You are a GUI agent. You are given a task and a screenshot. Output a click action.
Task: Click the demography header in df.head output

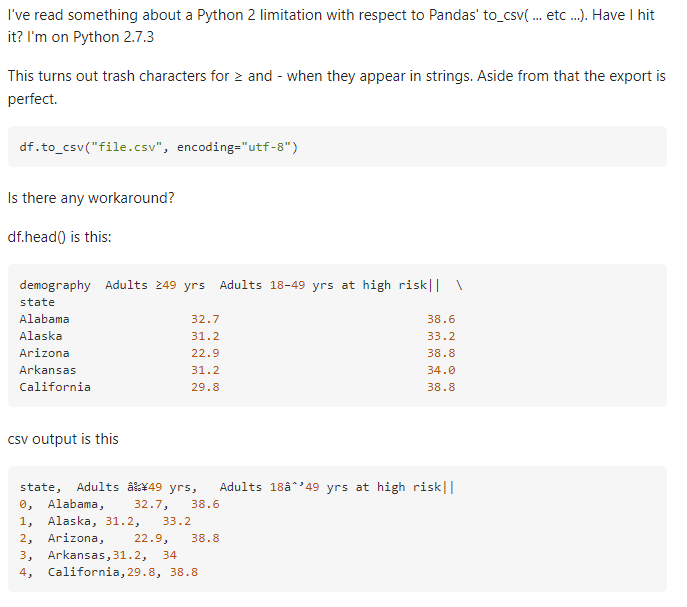[55, 285]
